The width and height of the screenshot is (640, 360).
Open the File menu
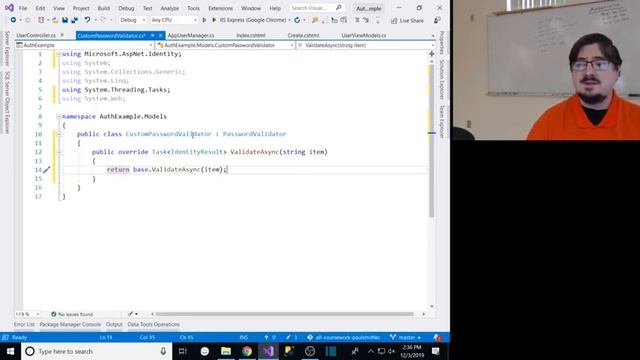(x=23, y=8)
